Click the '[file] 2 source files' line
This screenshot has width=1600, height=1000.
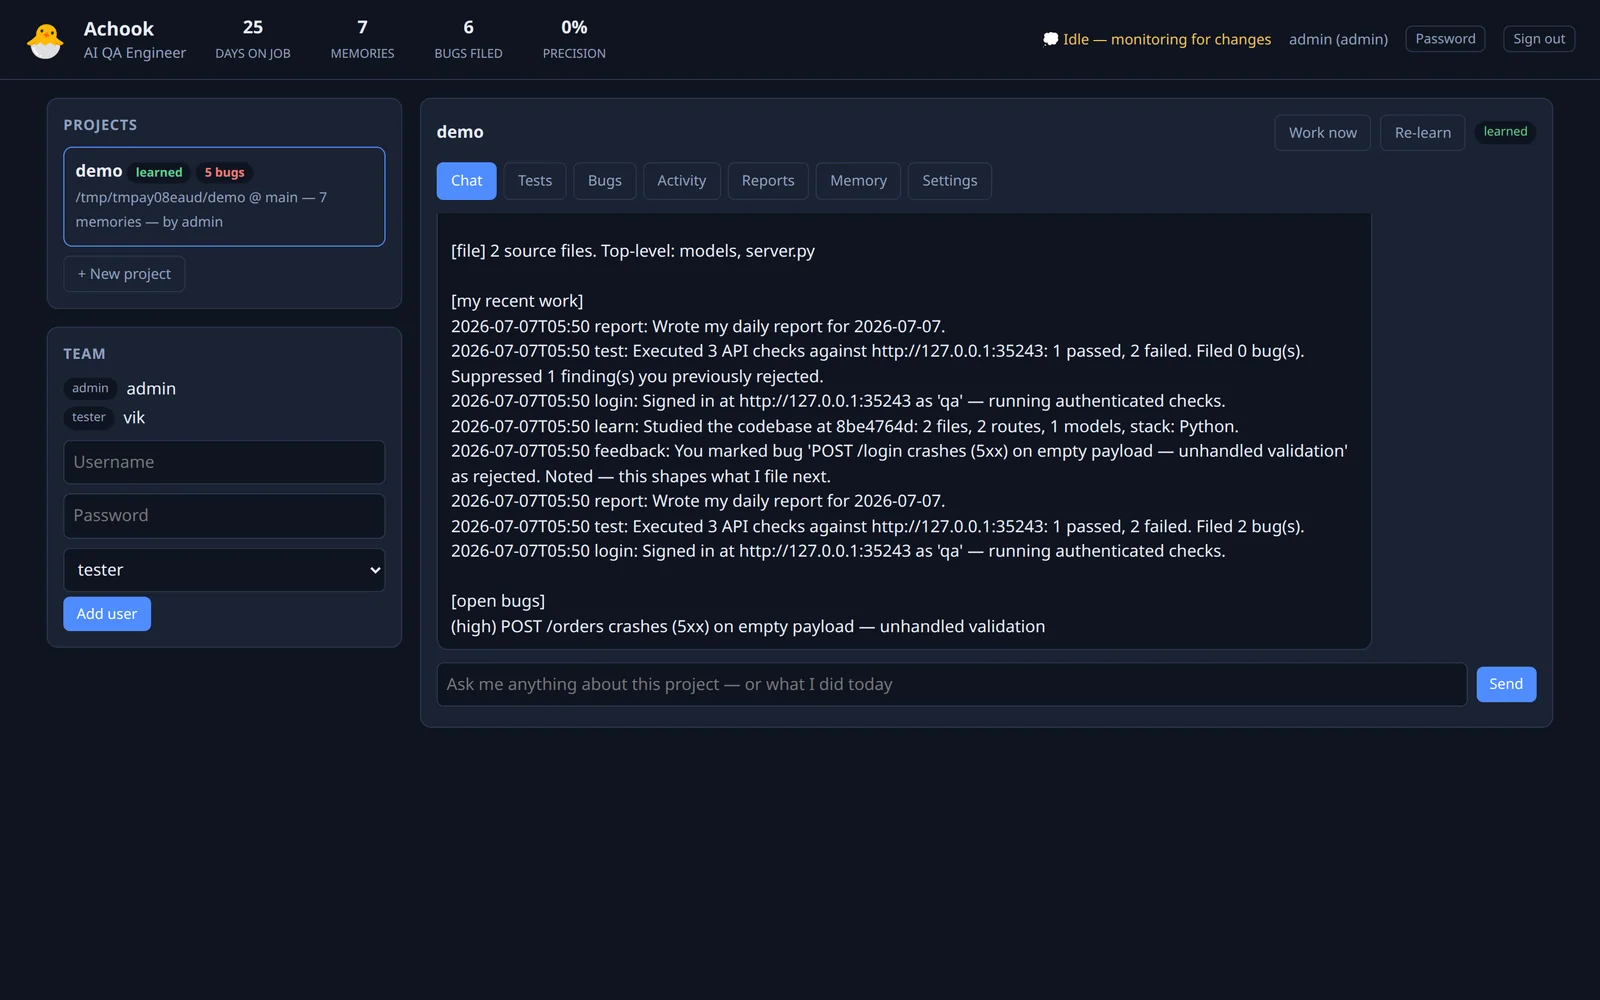[633, 251]
